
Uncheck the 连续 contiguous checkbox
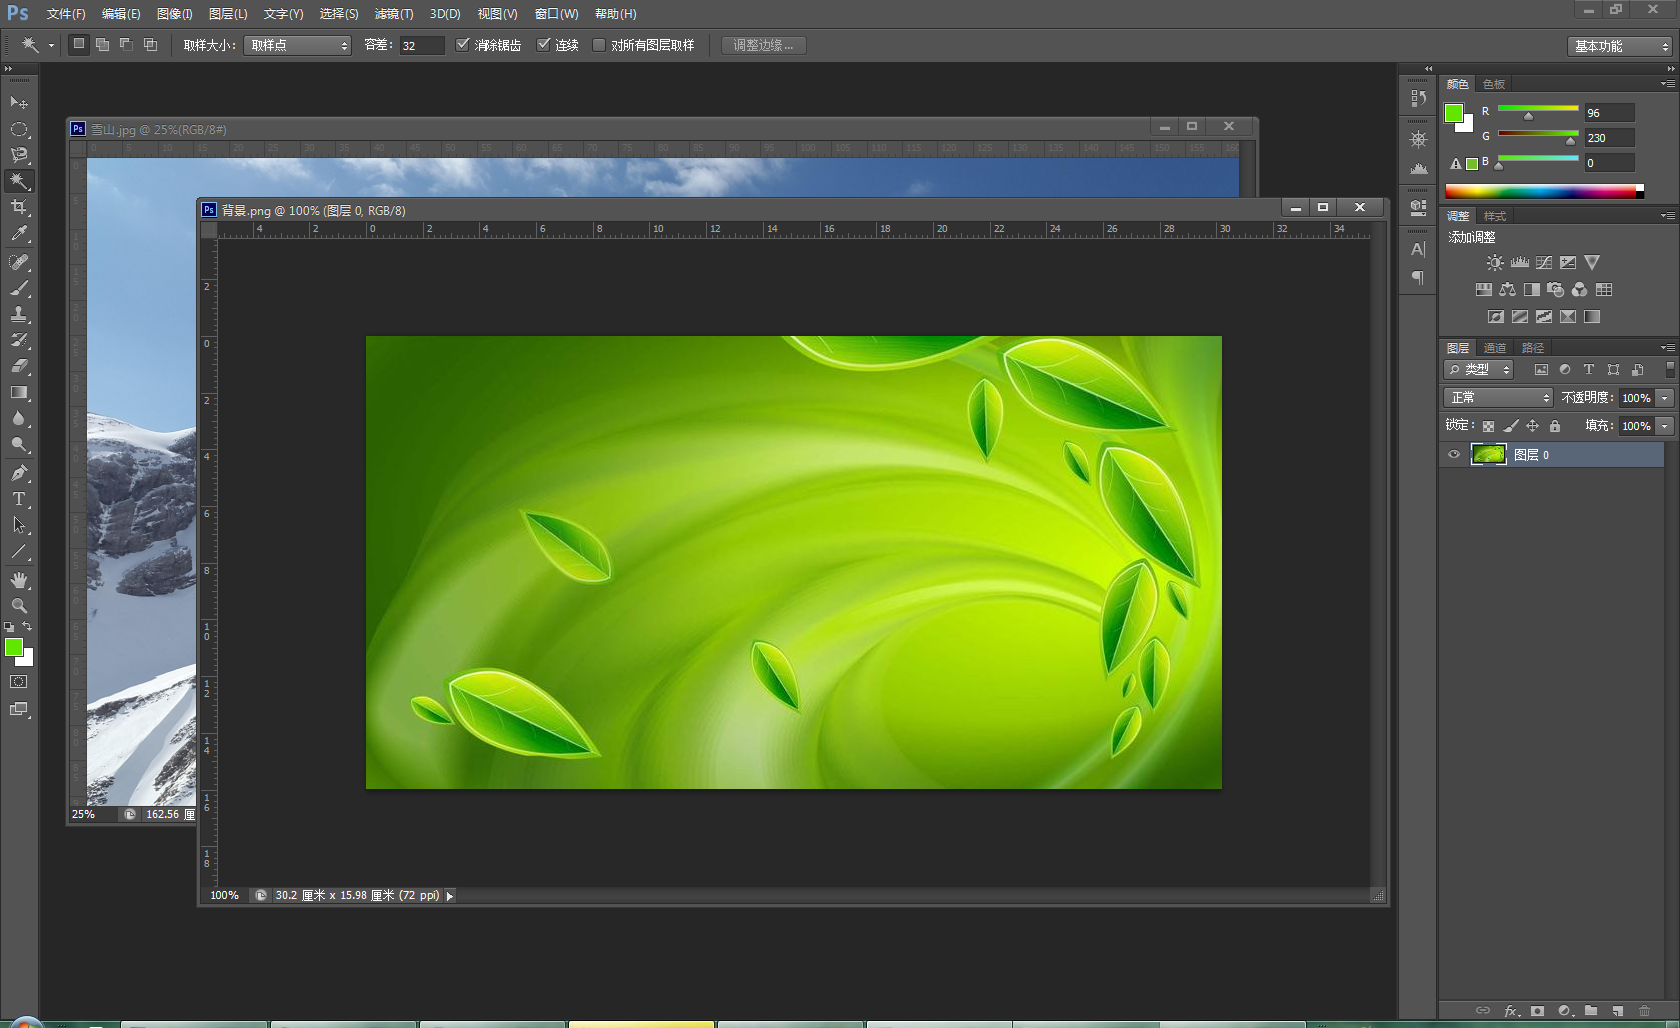pos(544,45)
